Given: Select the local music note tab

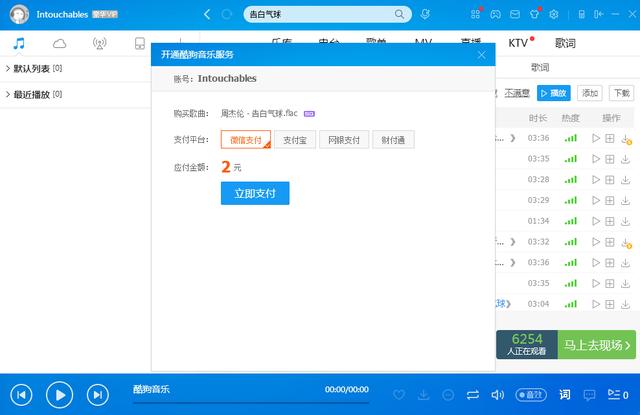Looking at the screenshot, I should point(19,43).
